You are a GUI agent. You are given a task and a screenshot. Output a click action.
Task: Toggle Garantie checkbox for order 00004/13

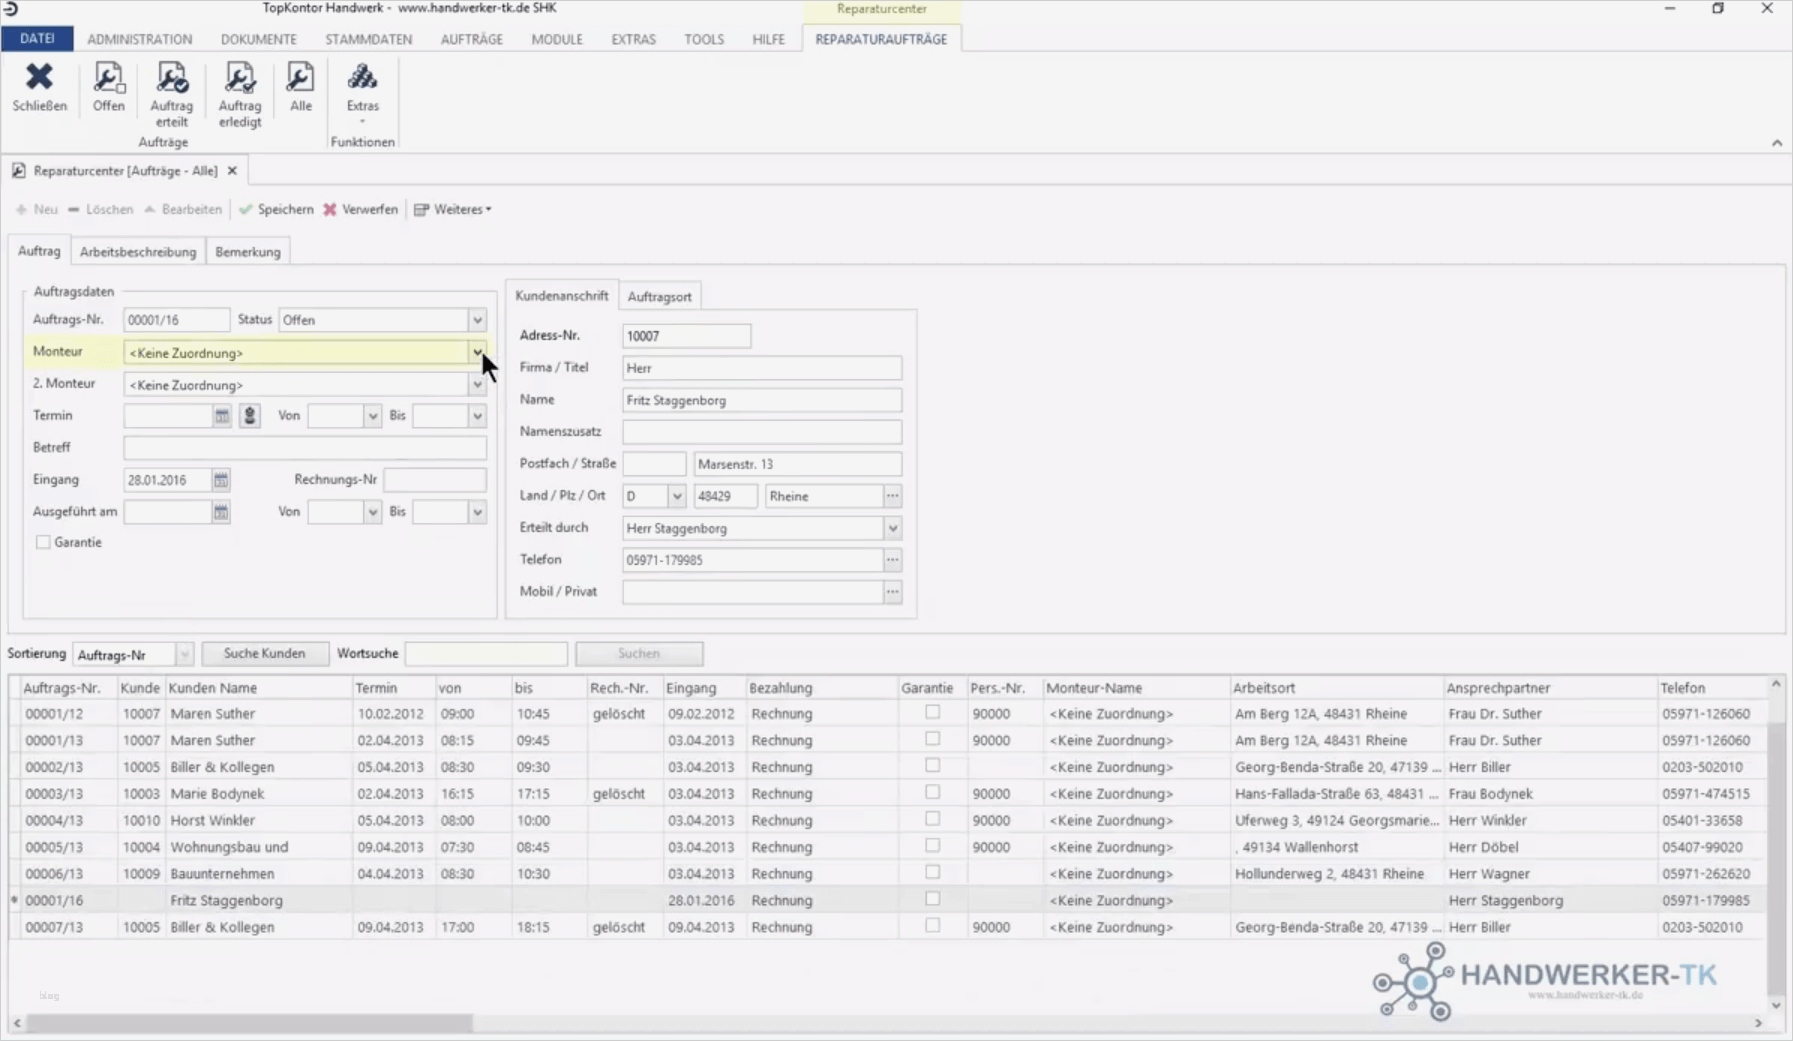pyautogui.click(x=932, y=819)
